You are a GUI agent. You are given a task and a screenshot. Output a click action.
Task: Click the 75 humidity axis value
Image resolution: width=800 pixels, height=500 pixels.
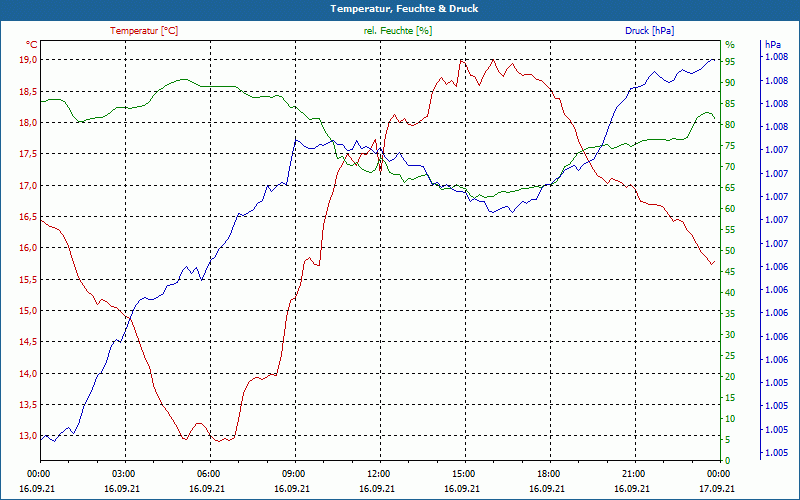(730, 146)
